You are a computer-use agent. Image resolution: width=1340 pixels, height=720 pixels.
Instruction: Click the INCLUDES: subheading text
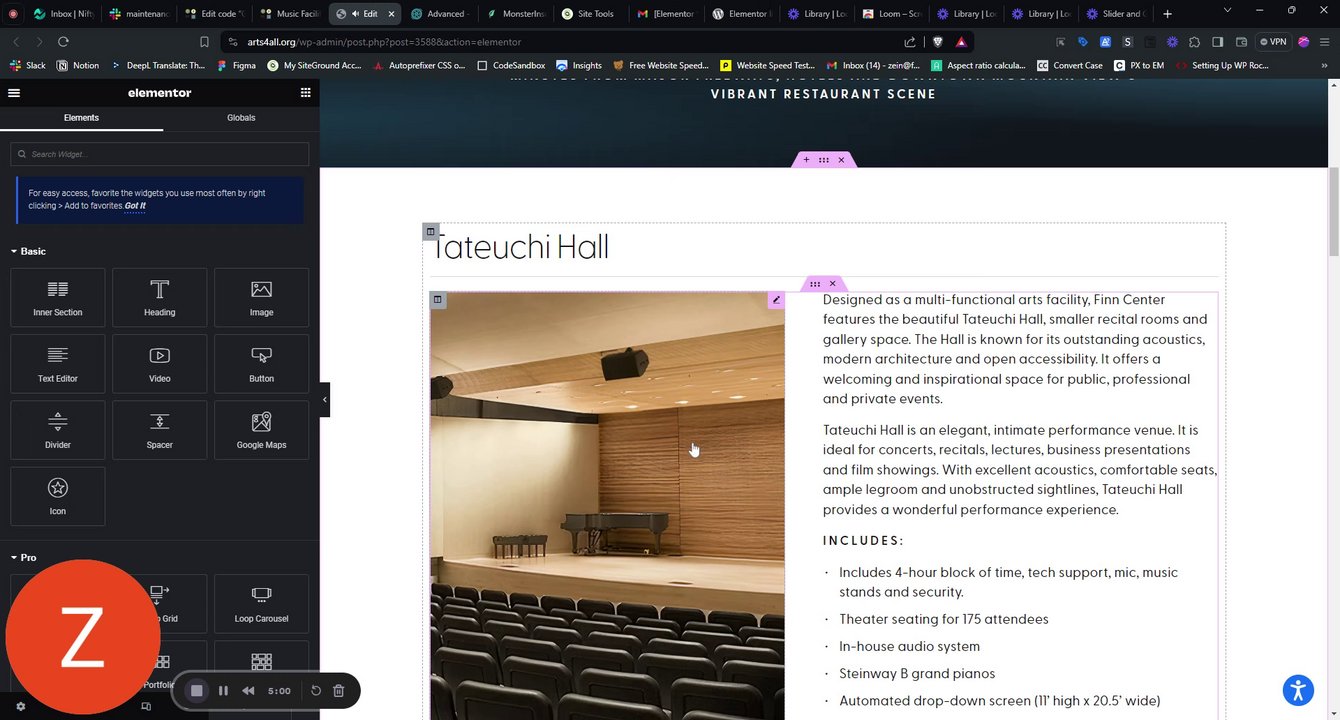863,541
